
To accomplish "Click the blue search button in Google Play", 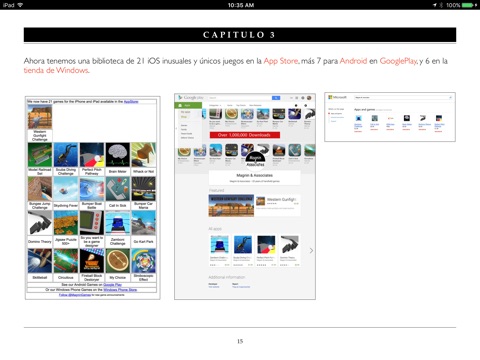I will pos(276,98).
